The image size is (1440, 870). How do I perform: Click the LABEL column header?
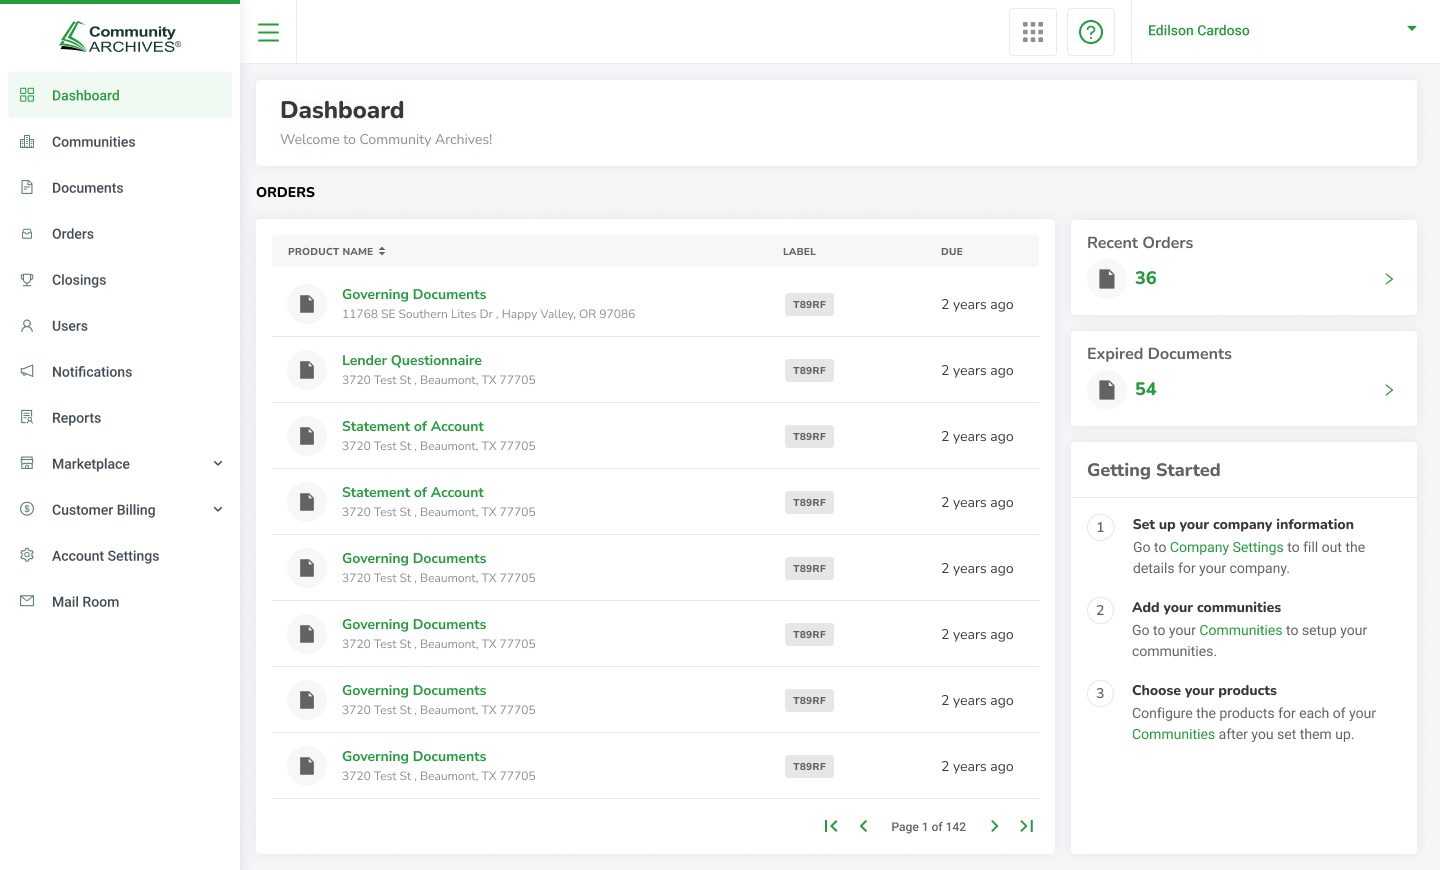(799, 252)
